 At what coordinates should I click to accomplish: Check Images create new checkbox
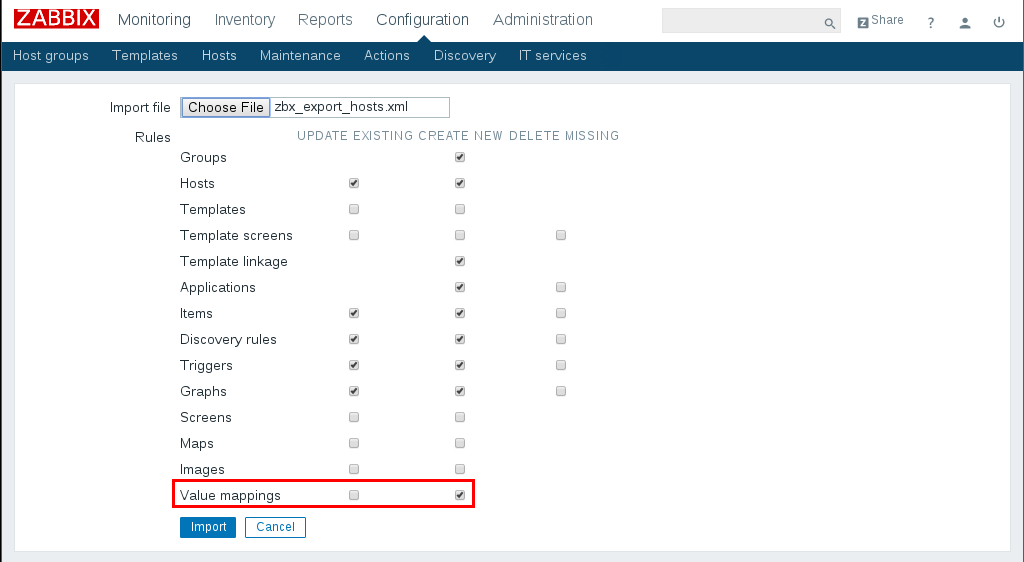(460, 469)
